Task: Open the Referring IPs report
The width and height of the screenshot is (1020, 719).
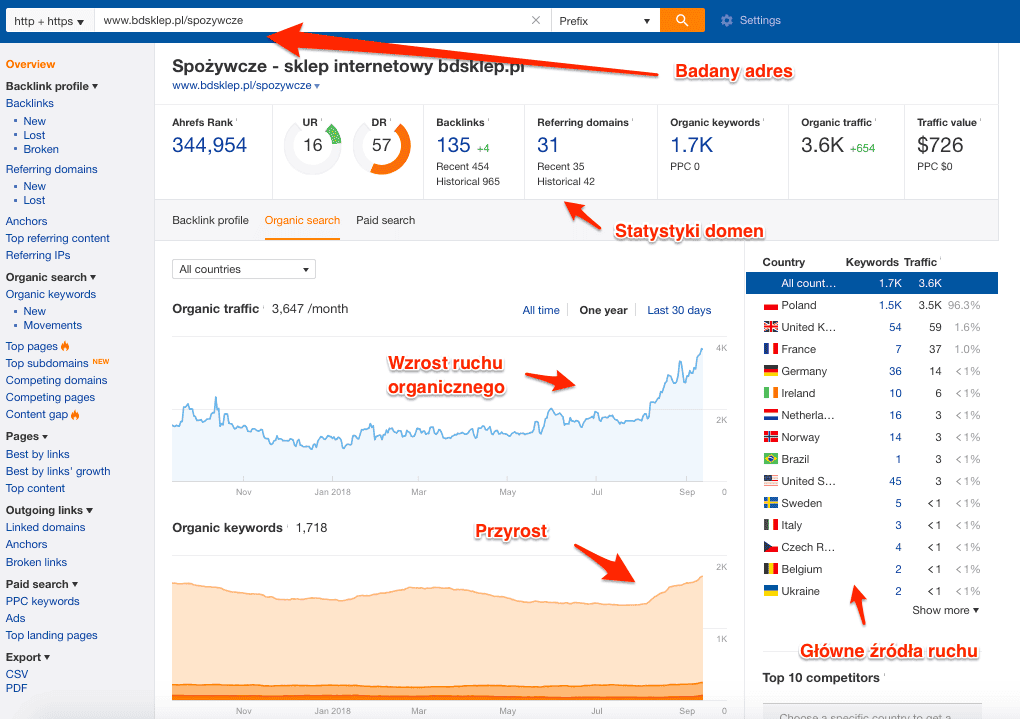Action: (x=38, y=255)
